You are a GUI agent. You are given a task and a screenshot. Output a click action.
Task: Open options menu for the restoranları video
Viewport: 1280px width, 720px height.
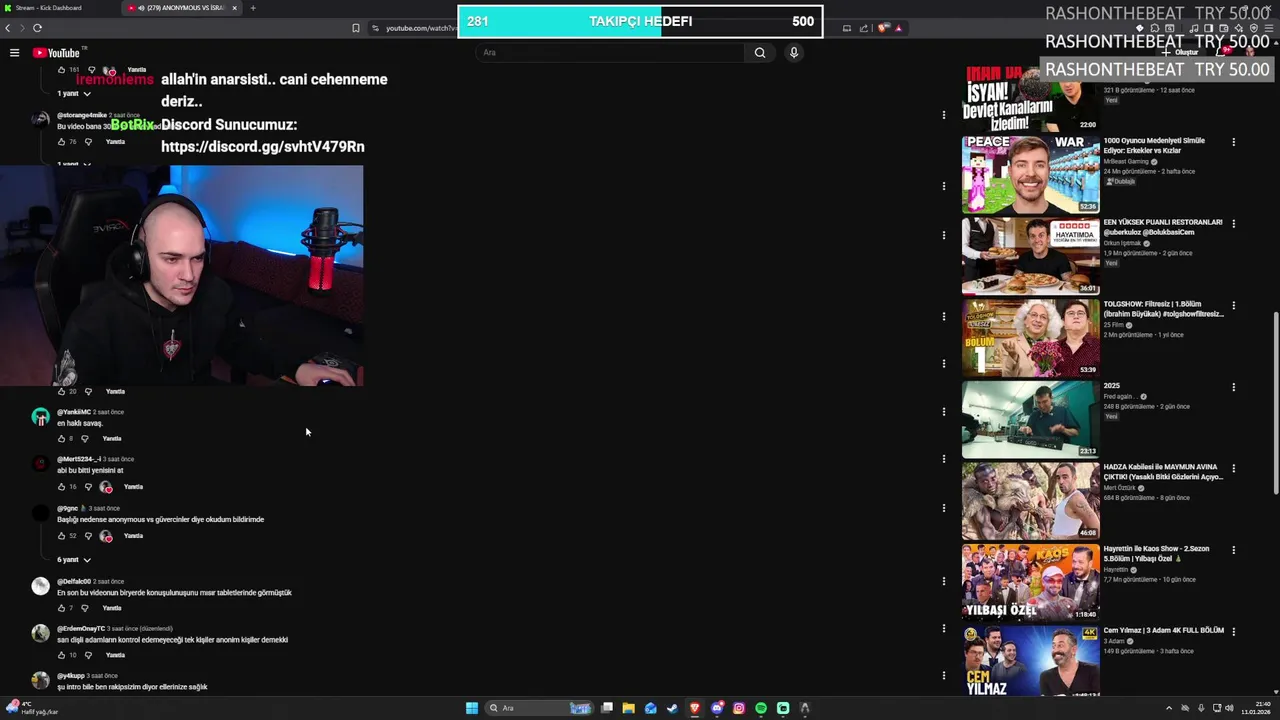[x=1233, y=224]
